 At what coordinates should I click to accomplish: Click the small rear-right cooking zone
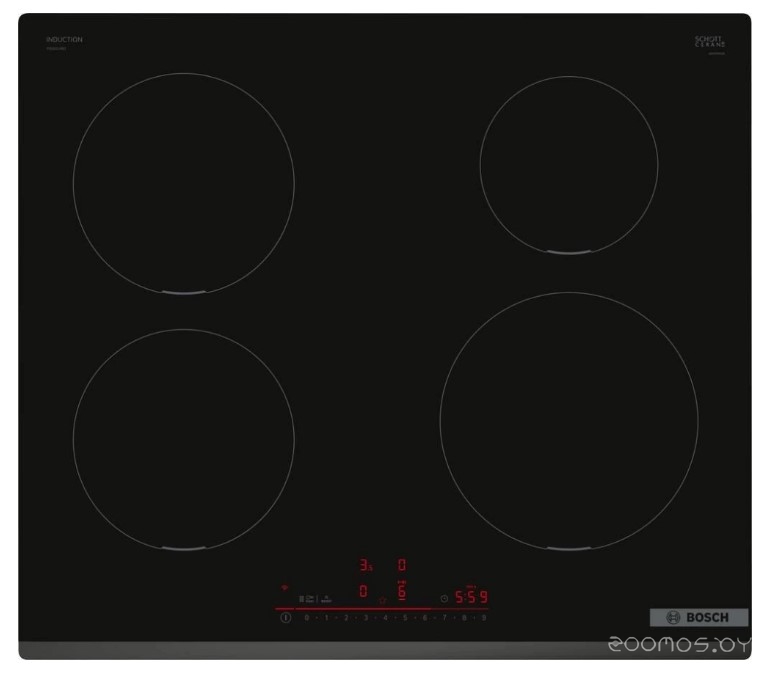point(568,163)
